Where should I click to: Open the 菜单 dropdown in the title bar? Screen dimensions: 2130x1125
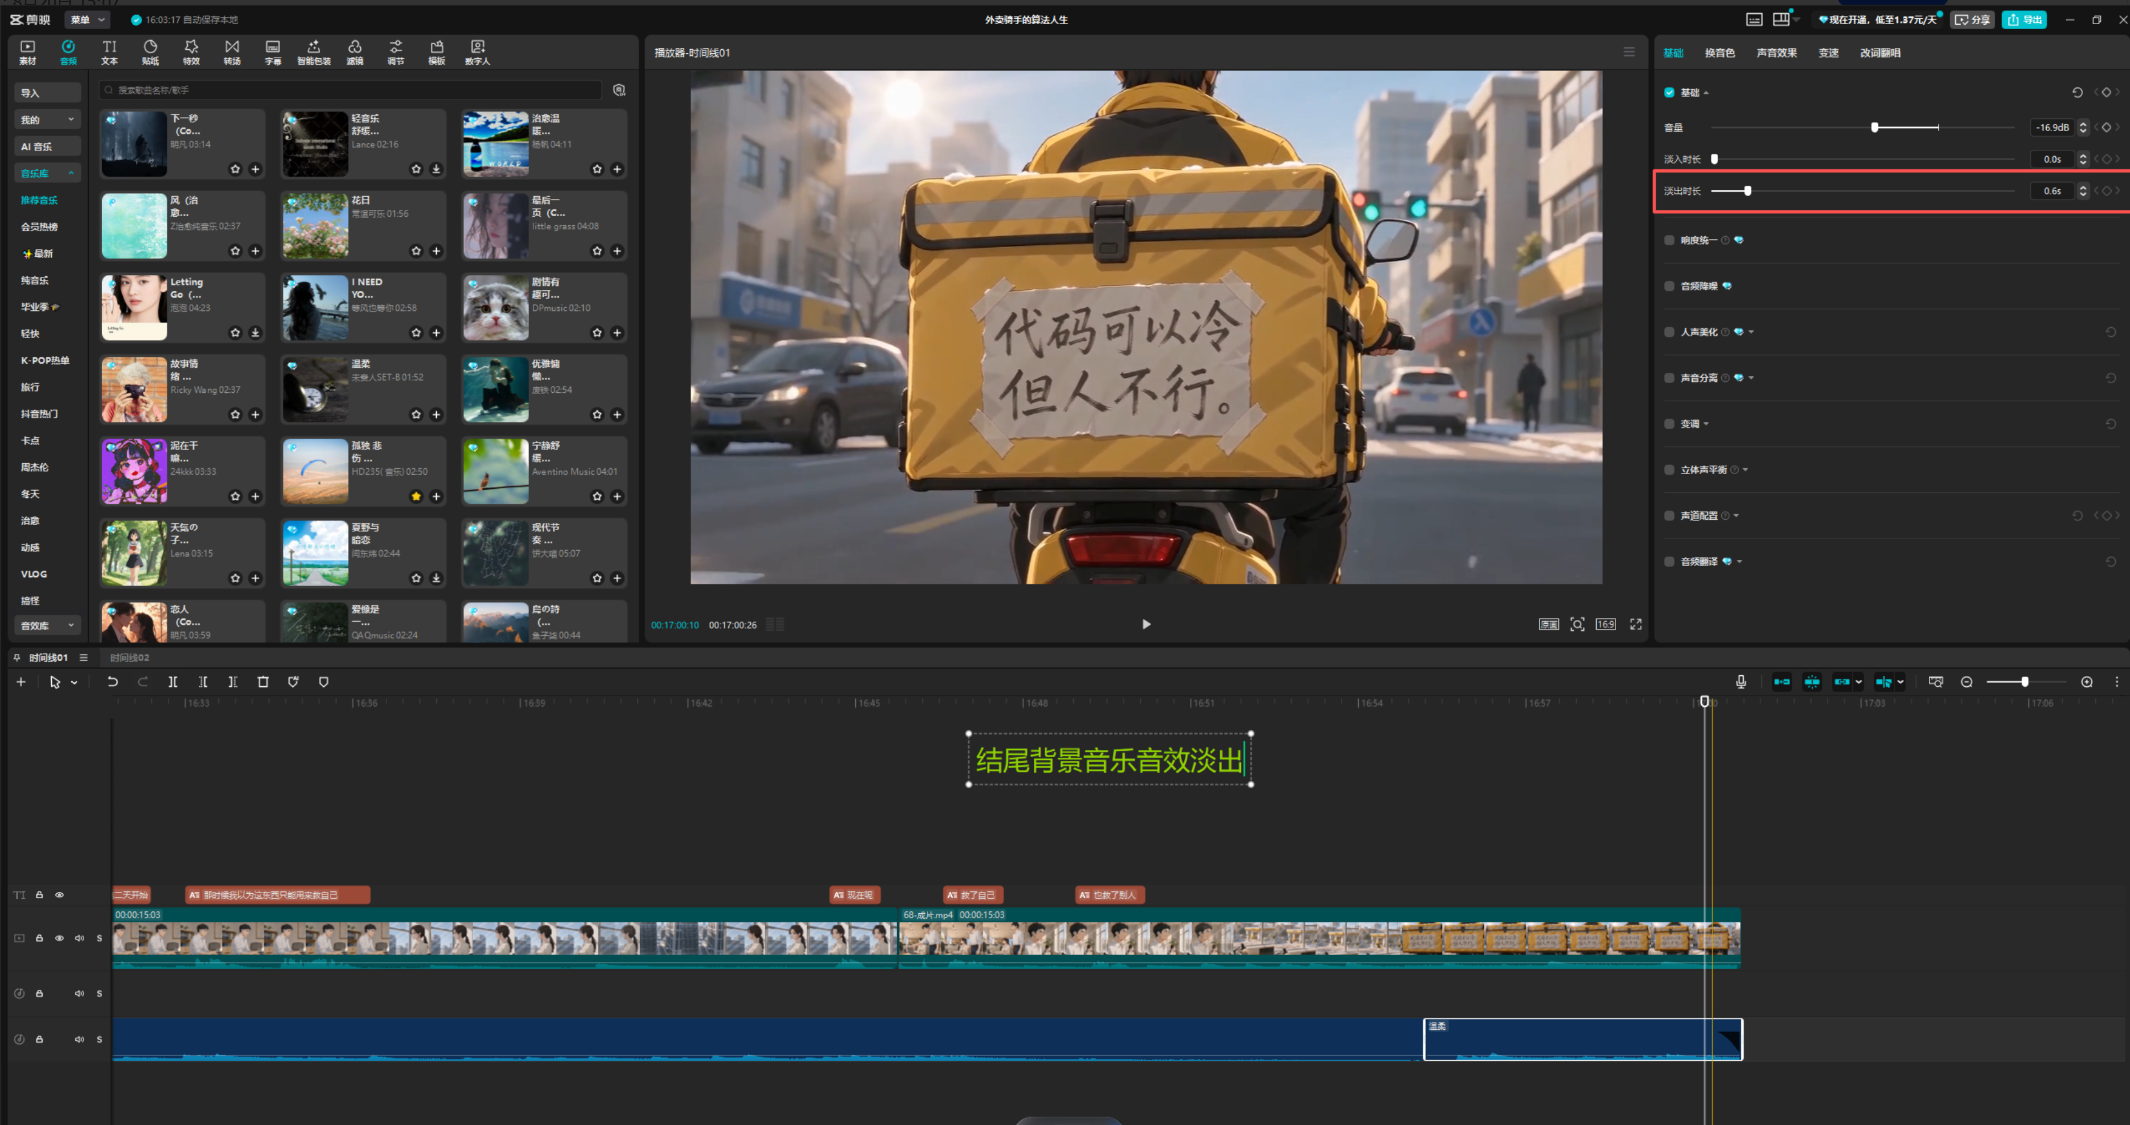point(87,20)
